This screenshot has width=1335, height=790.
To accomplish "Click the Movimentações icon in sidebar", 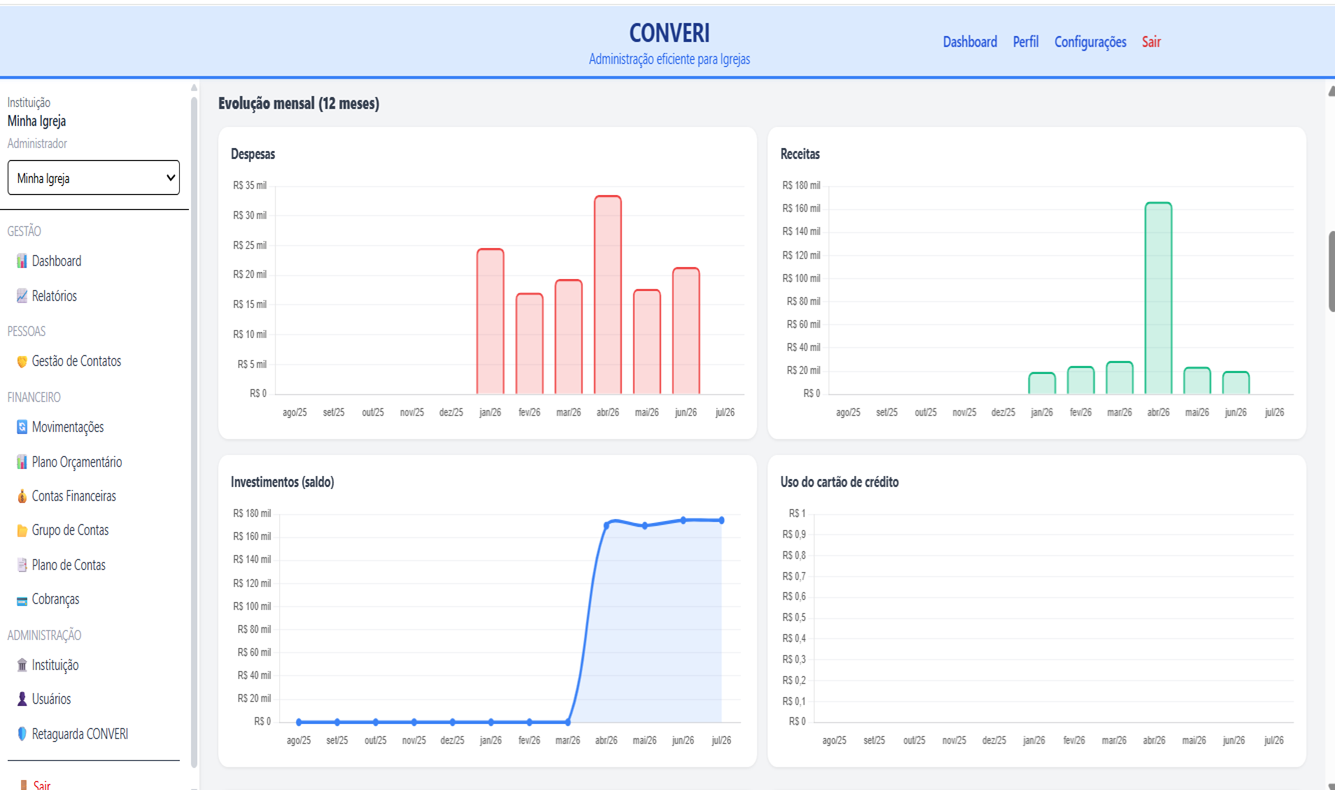I will tap(22, 427).
